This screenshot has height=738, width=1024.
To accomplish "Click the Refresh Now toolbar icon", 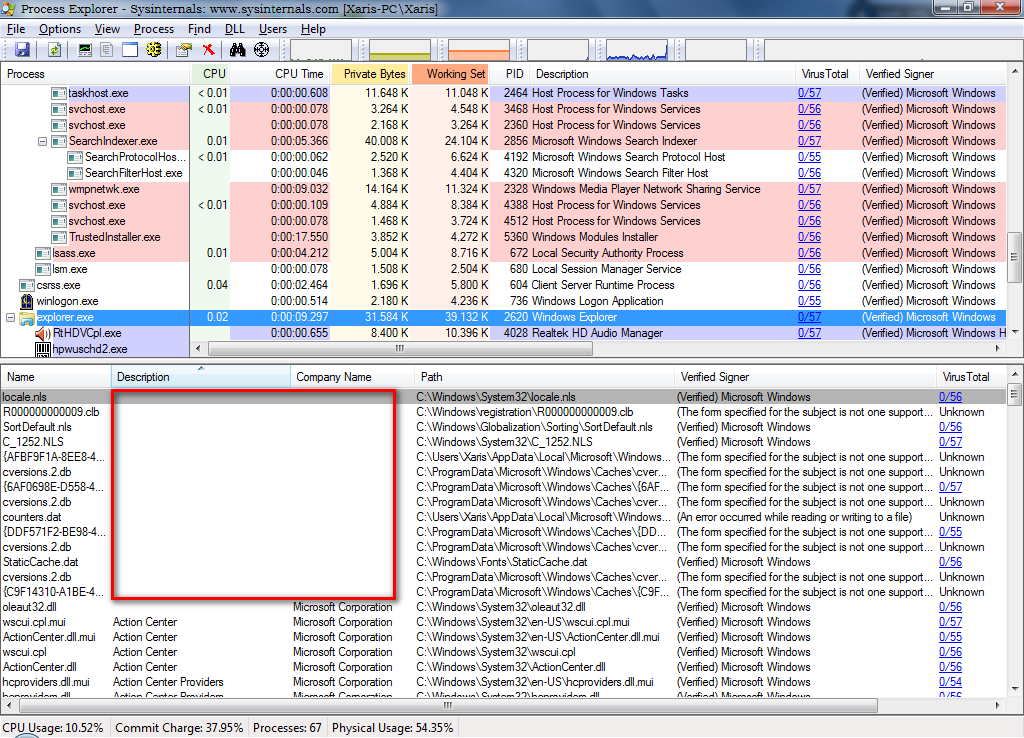I will (55, 50).
